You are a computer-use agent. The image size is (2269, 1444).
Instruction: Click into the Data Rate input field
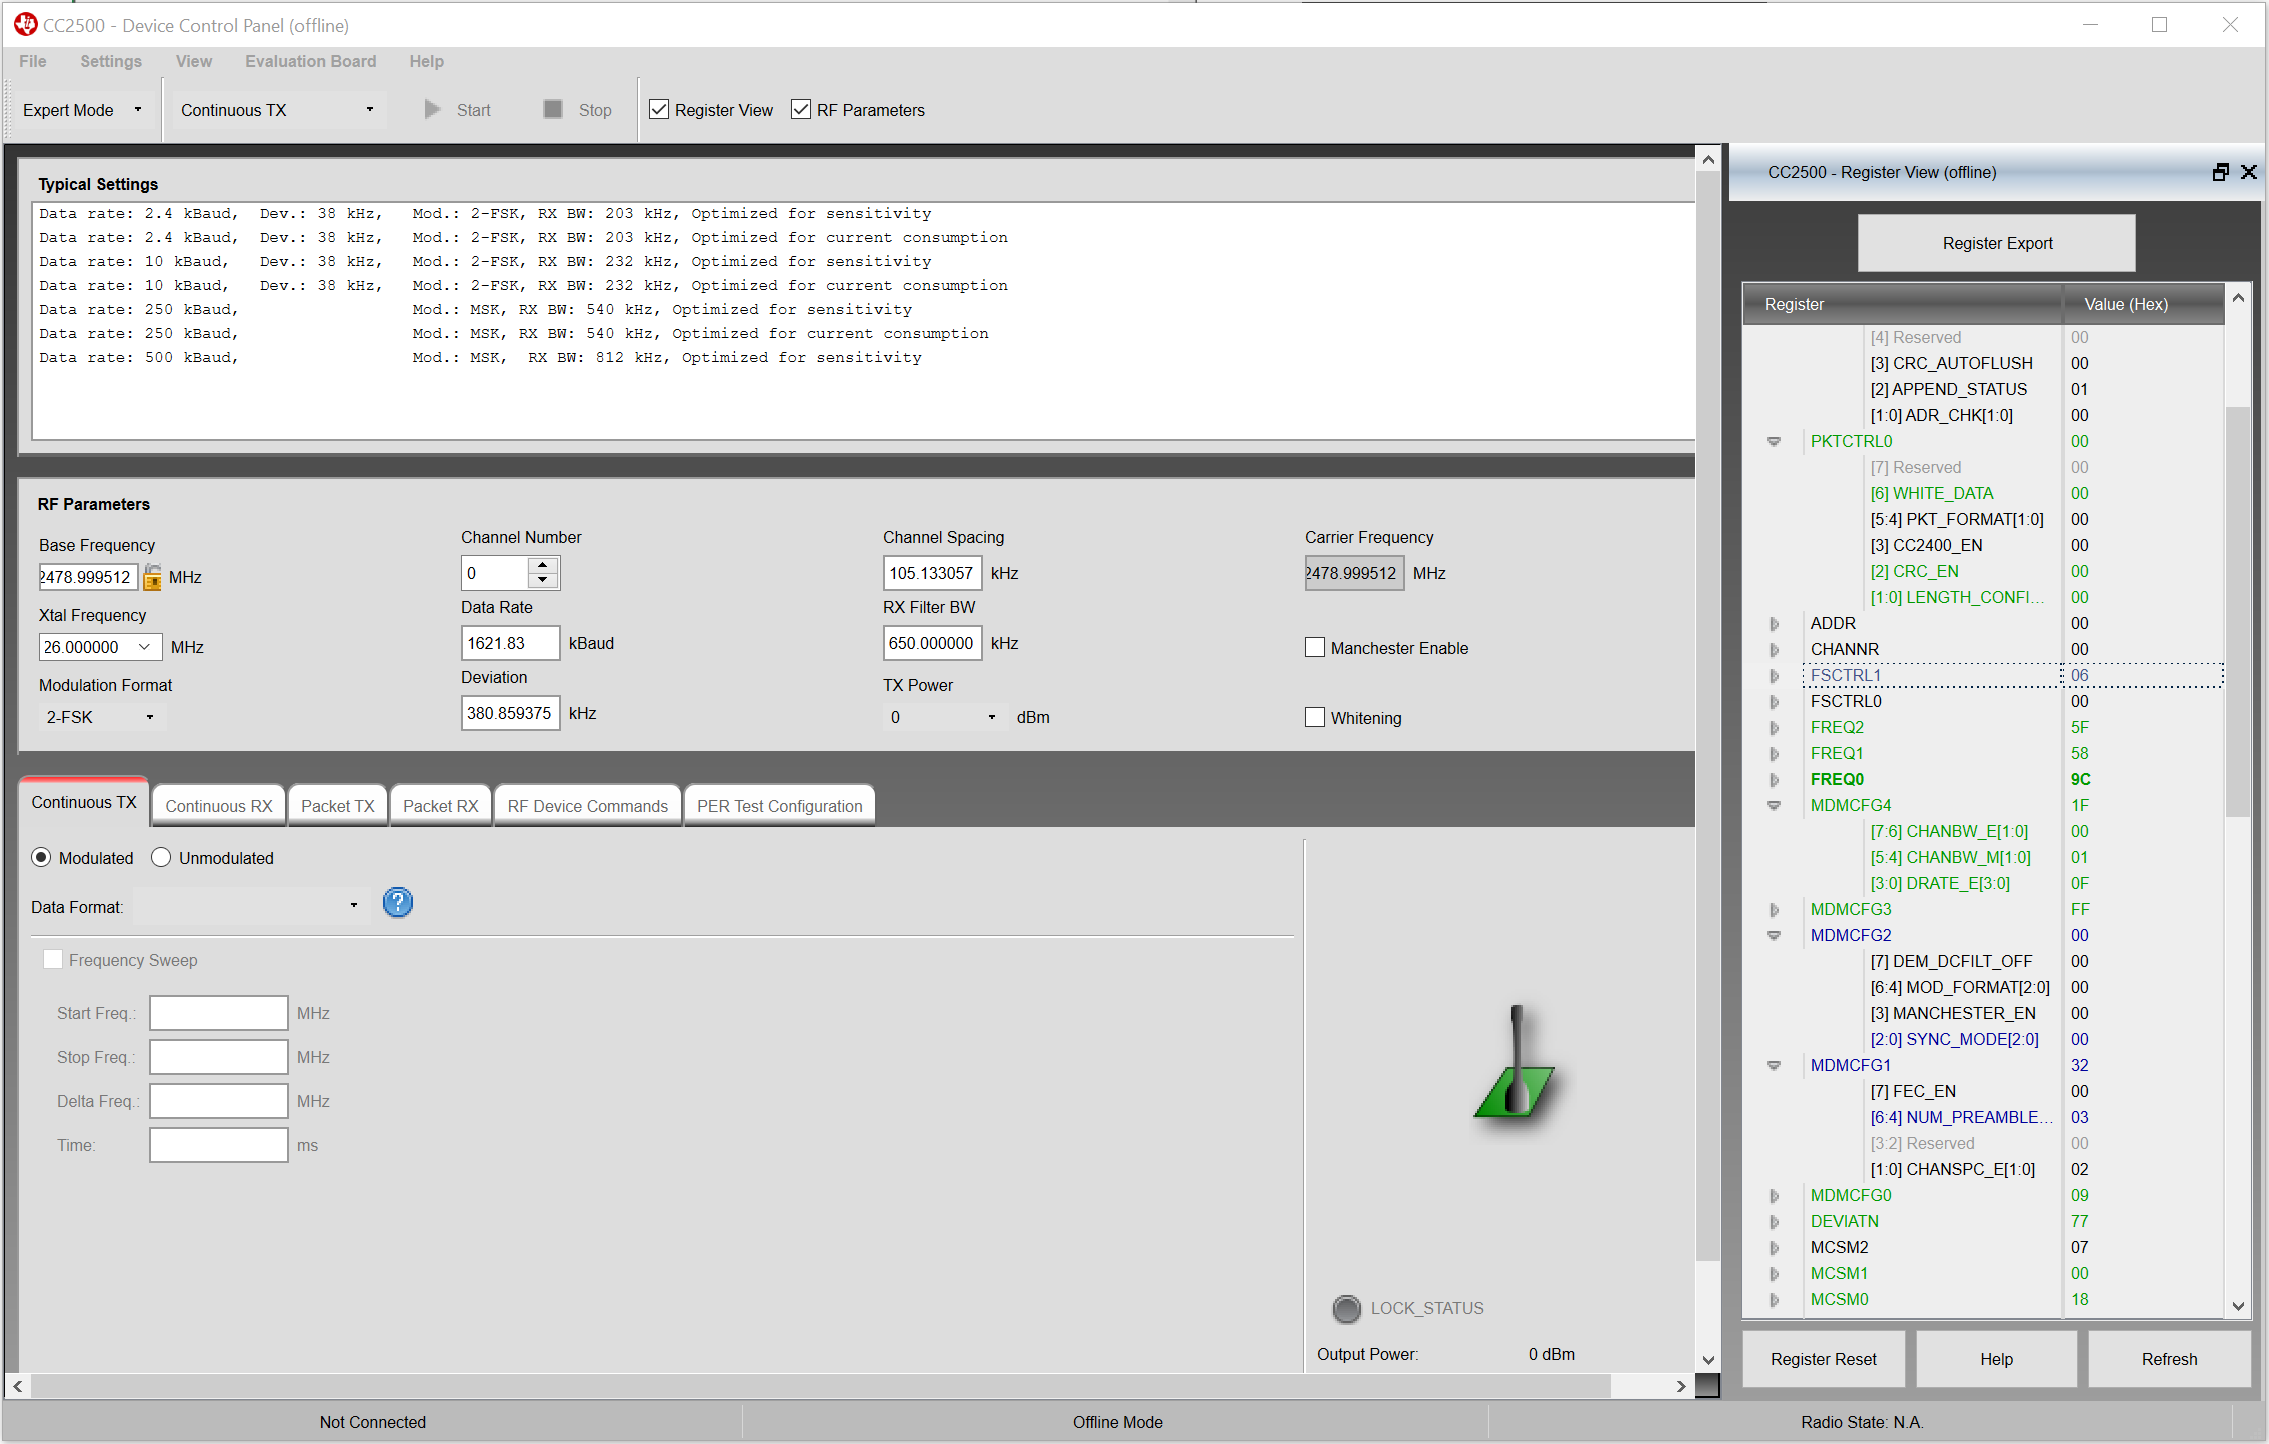pyautogui.click(x=509, y=643)
